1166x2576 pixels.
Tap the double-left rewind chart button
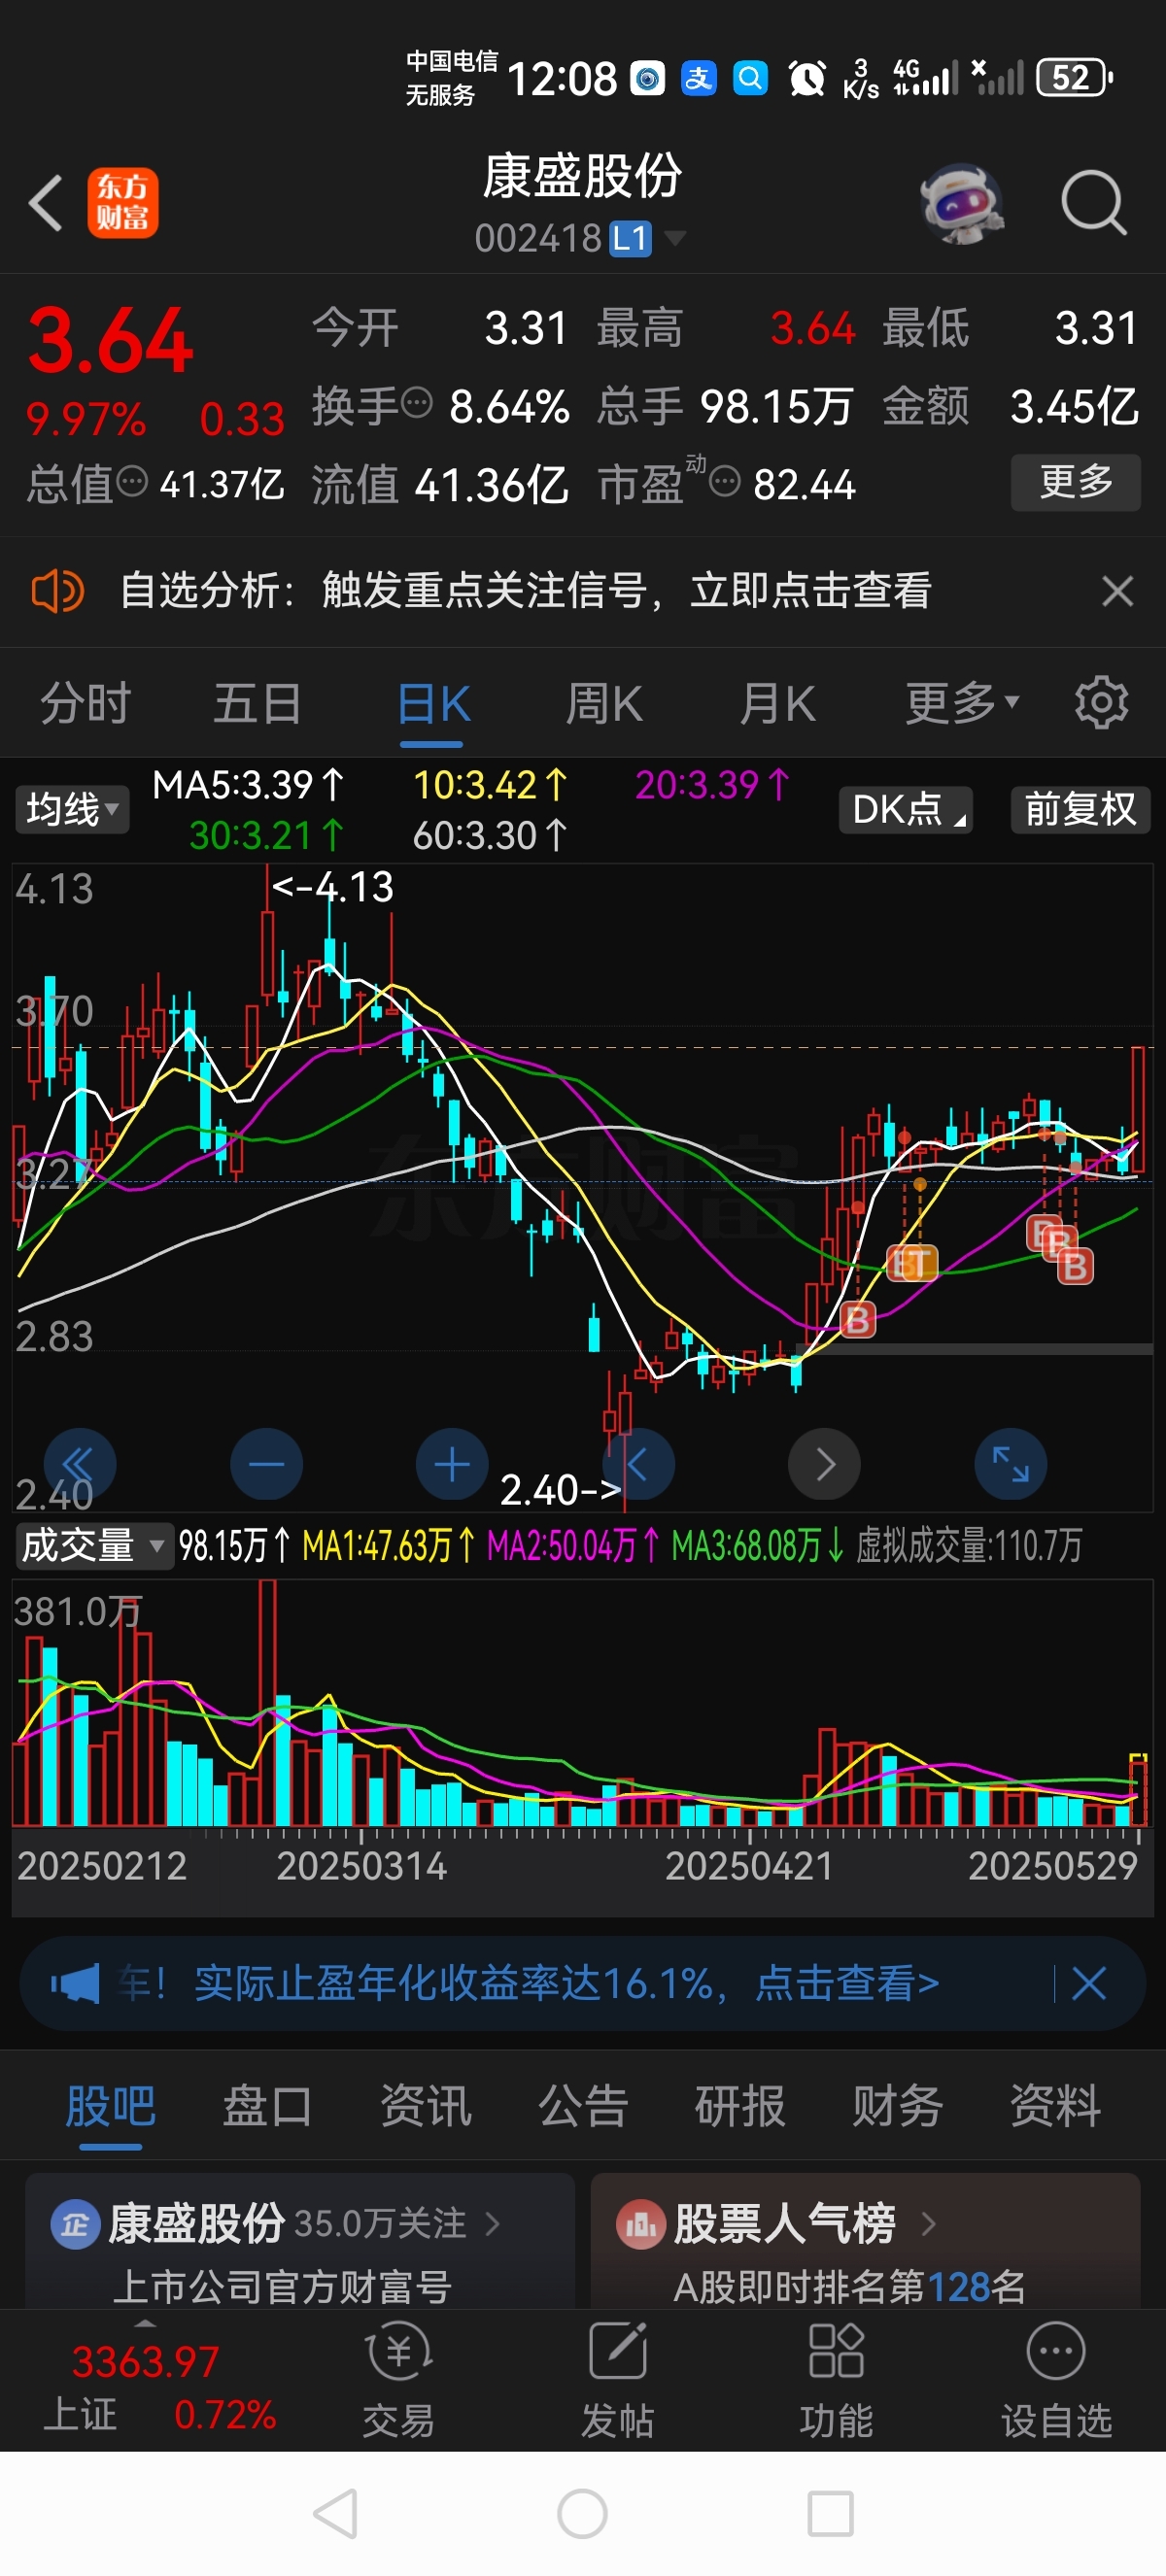(79, 1465)
